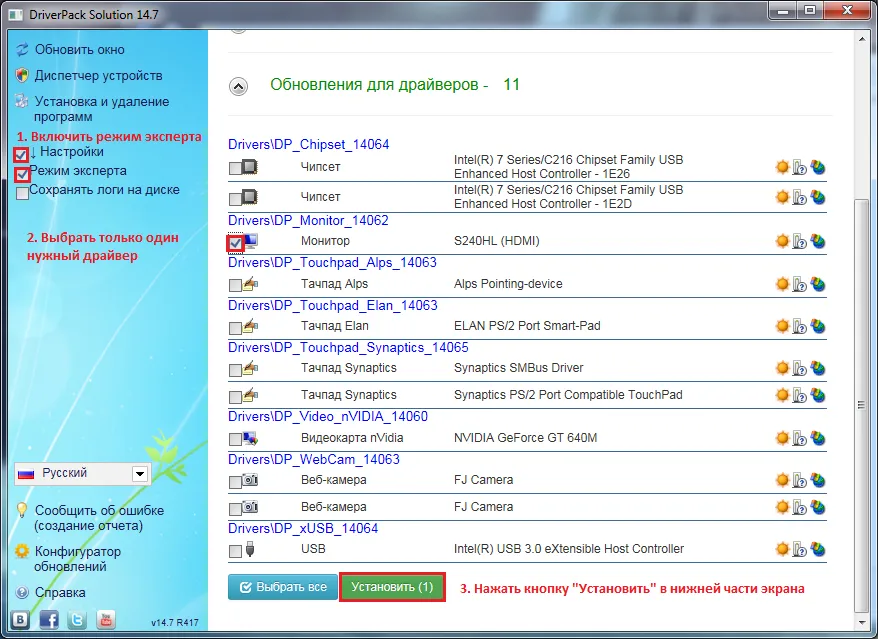Click sun icon for Synaptics SMBus Driver
The image size is (878, 639).
(782, 368)
